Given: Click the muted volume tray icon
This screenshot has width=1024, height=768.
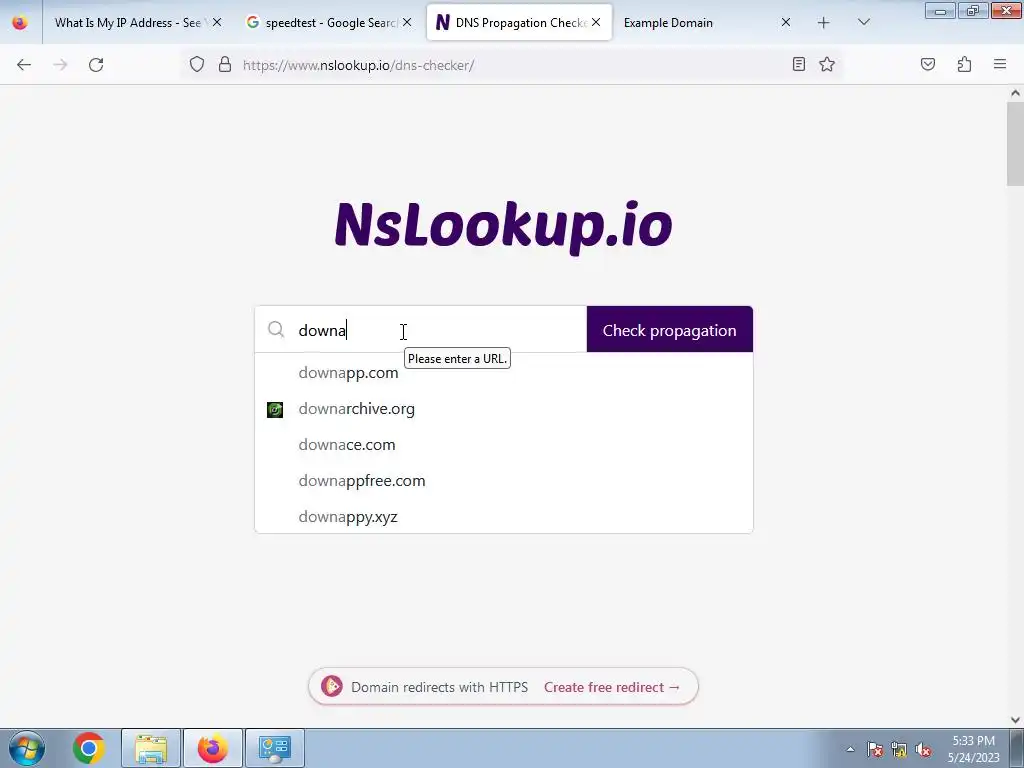Looking at the screenshot, I should pos(923,749).
